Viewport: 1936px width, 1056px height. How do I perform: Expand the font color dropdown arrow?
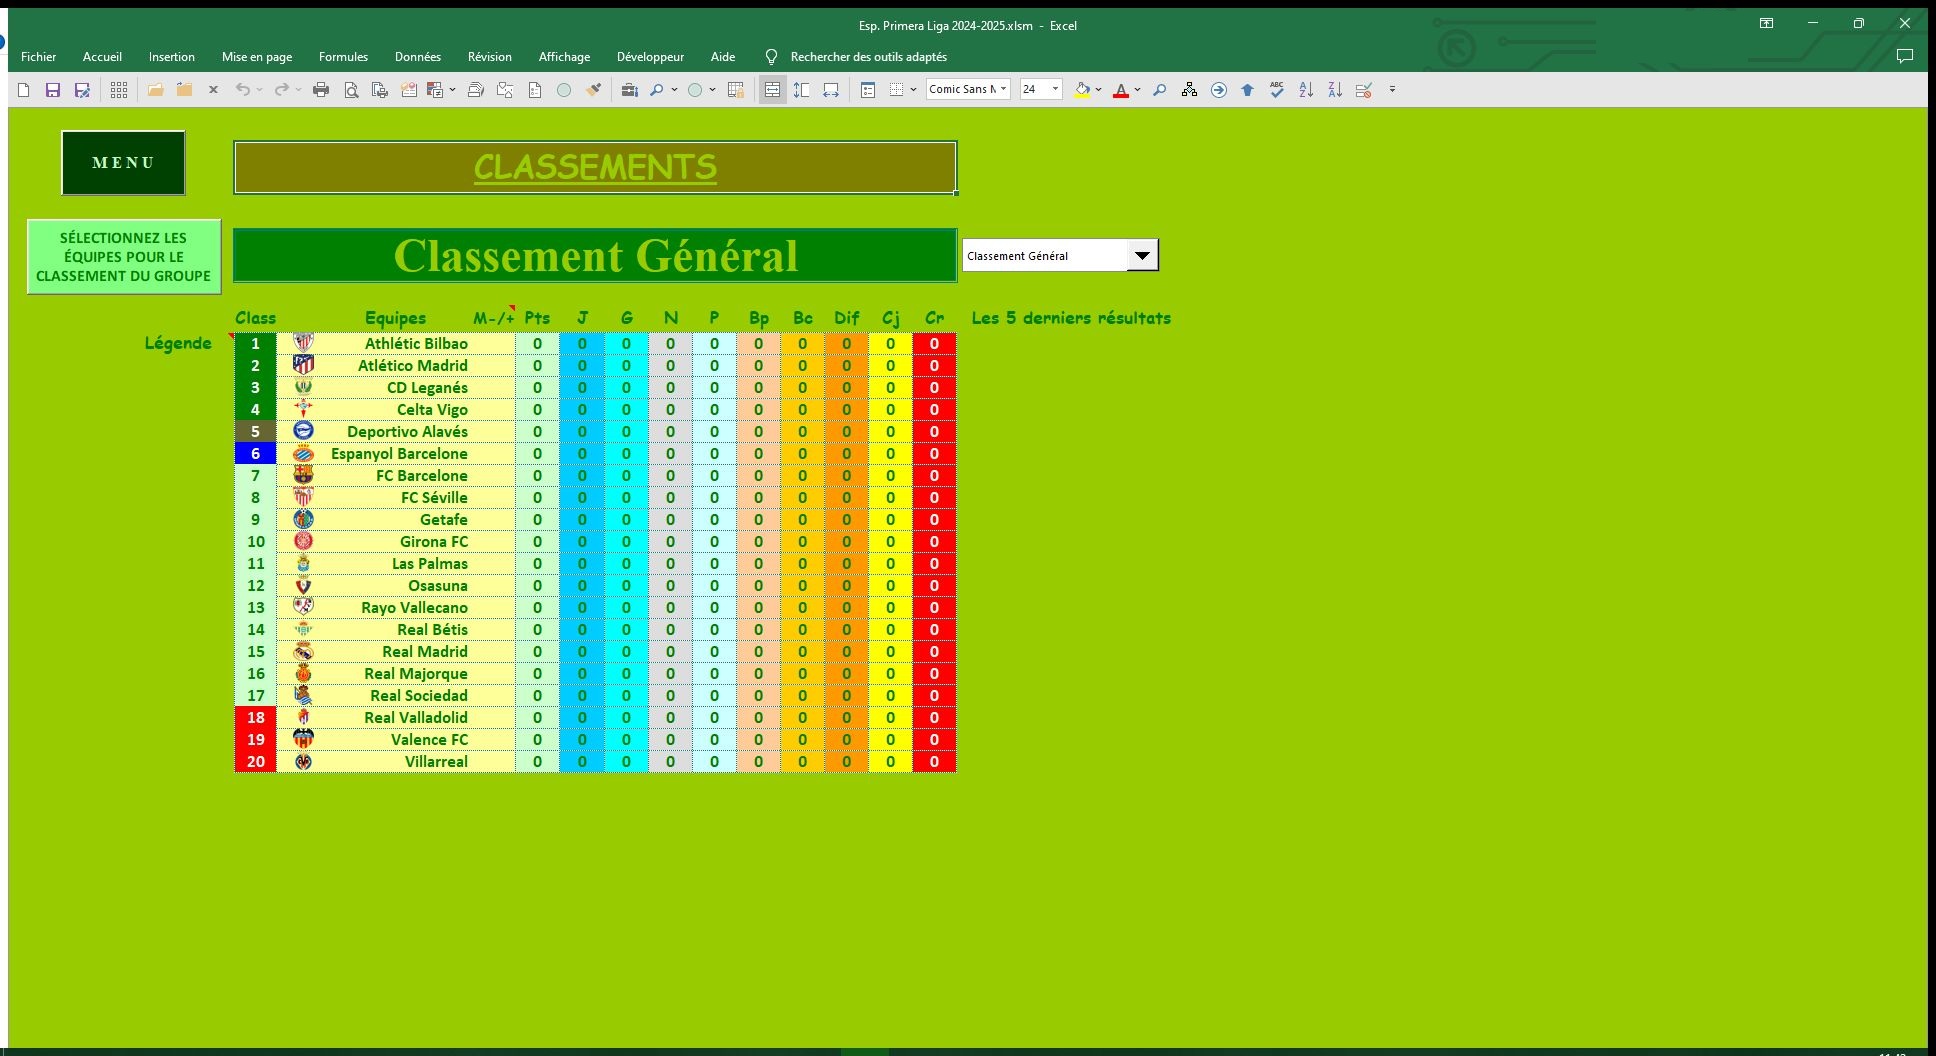tap(1138, 90)
